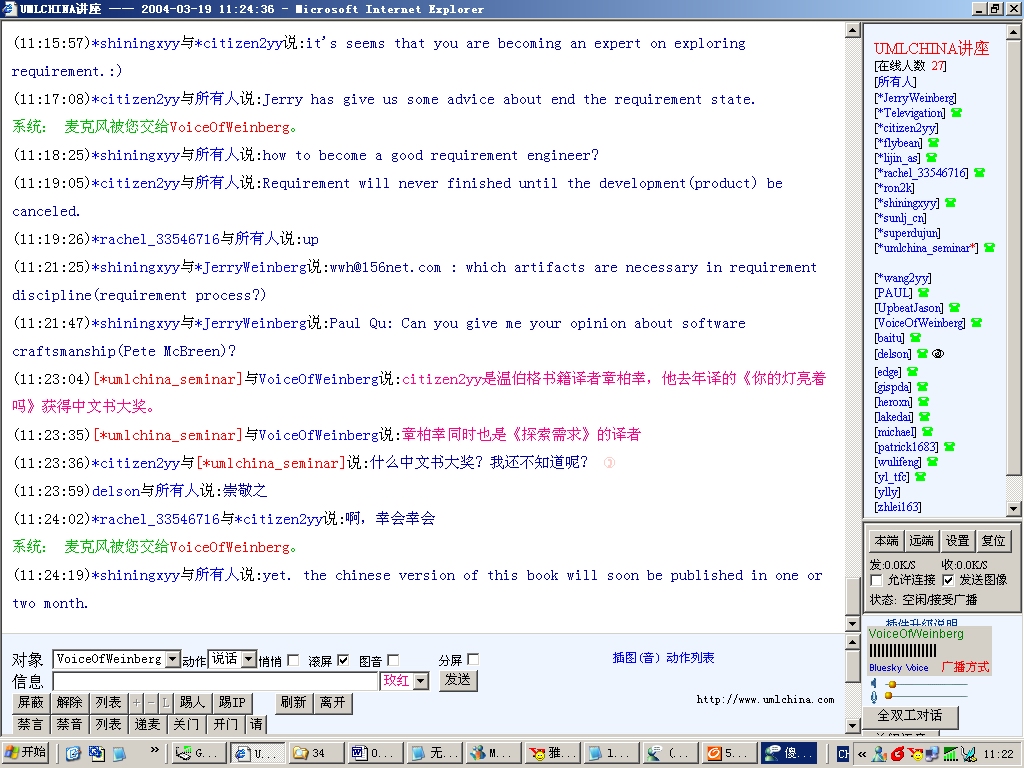Click the 刷新 refresh button
The height and width of the screenshot is (768, 1024).
click(x=294, y=703)
